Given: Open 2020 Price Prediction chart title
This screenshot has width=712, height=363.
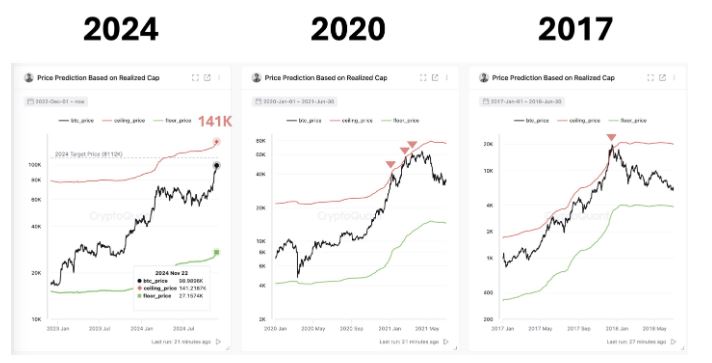Looking at the screenshot, I should point(326,78).
